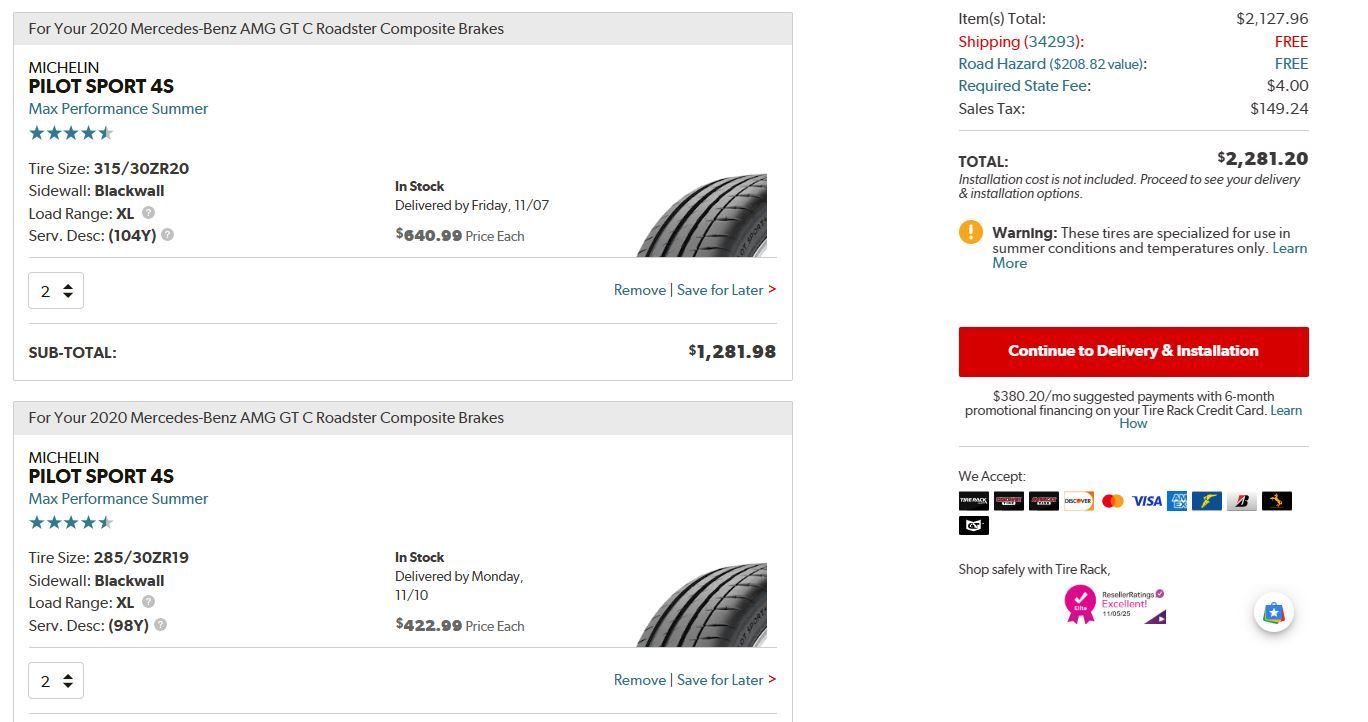1368x722 pixels.
Task: Save the 285/30ZR19 tire for later
Action: coord(720,680)
